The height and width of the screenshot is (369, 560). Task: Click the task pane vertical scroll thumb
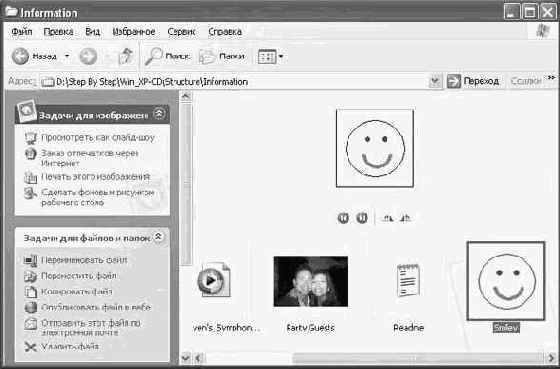[x=186, y=184]
